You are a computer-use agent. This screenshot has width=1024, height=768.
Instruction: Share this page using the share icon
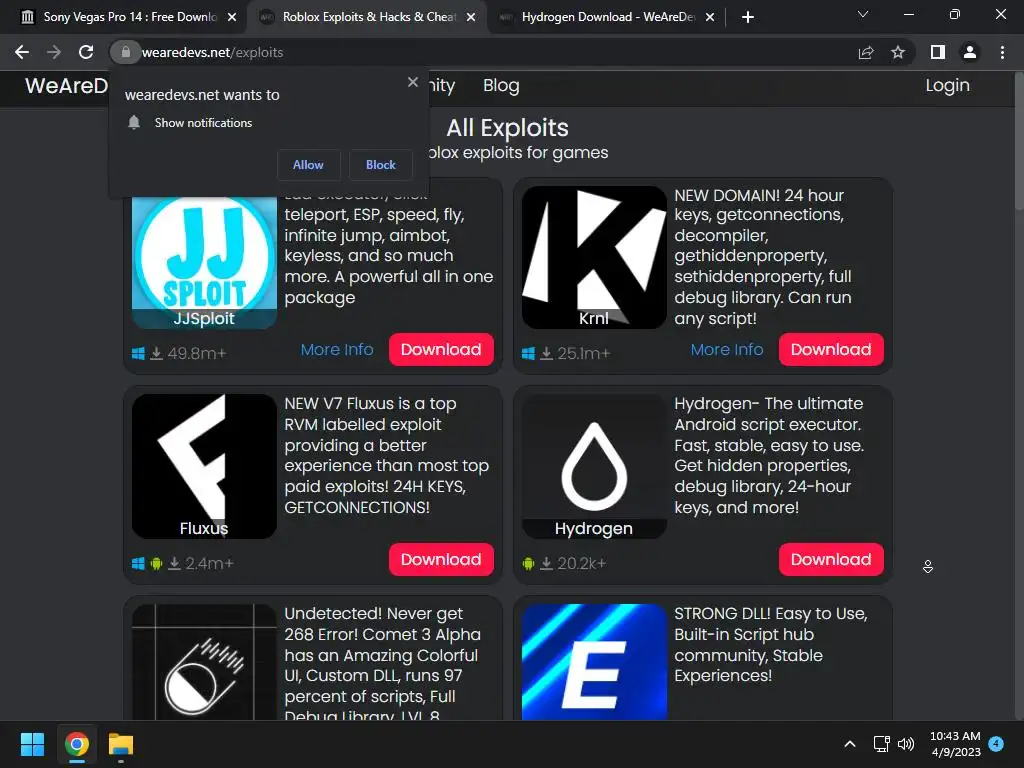point(866,52)
